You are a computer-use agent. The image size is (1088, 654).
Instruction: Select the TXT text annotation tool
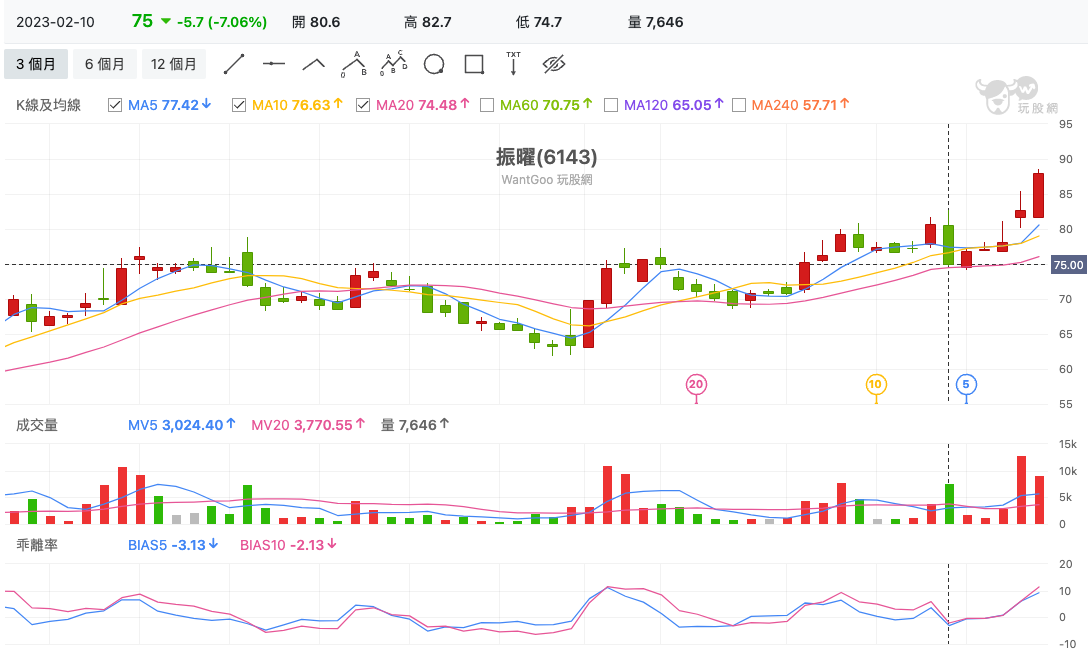click(513, 63)
